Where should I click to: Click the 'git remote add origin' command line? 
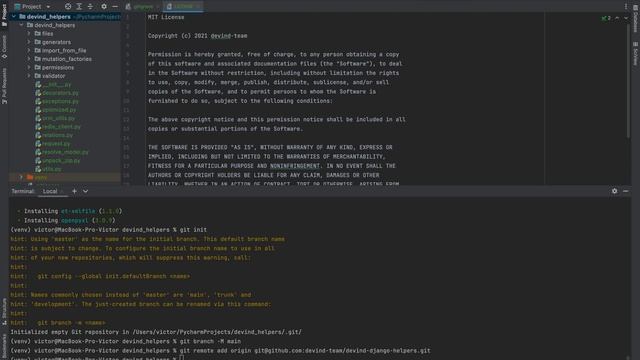click(x=220, y=351)
